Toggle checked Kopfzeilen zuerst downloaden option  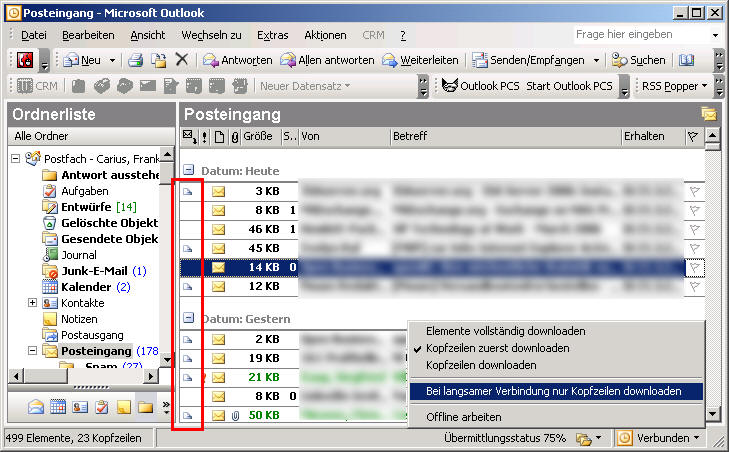pos(497,348)
